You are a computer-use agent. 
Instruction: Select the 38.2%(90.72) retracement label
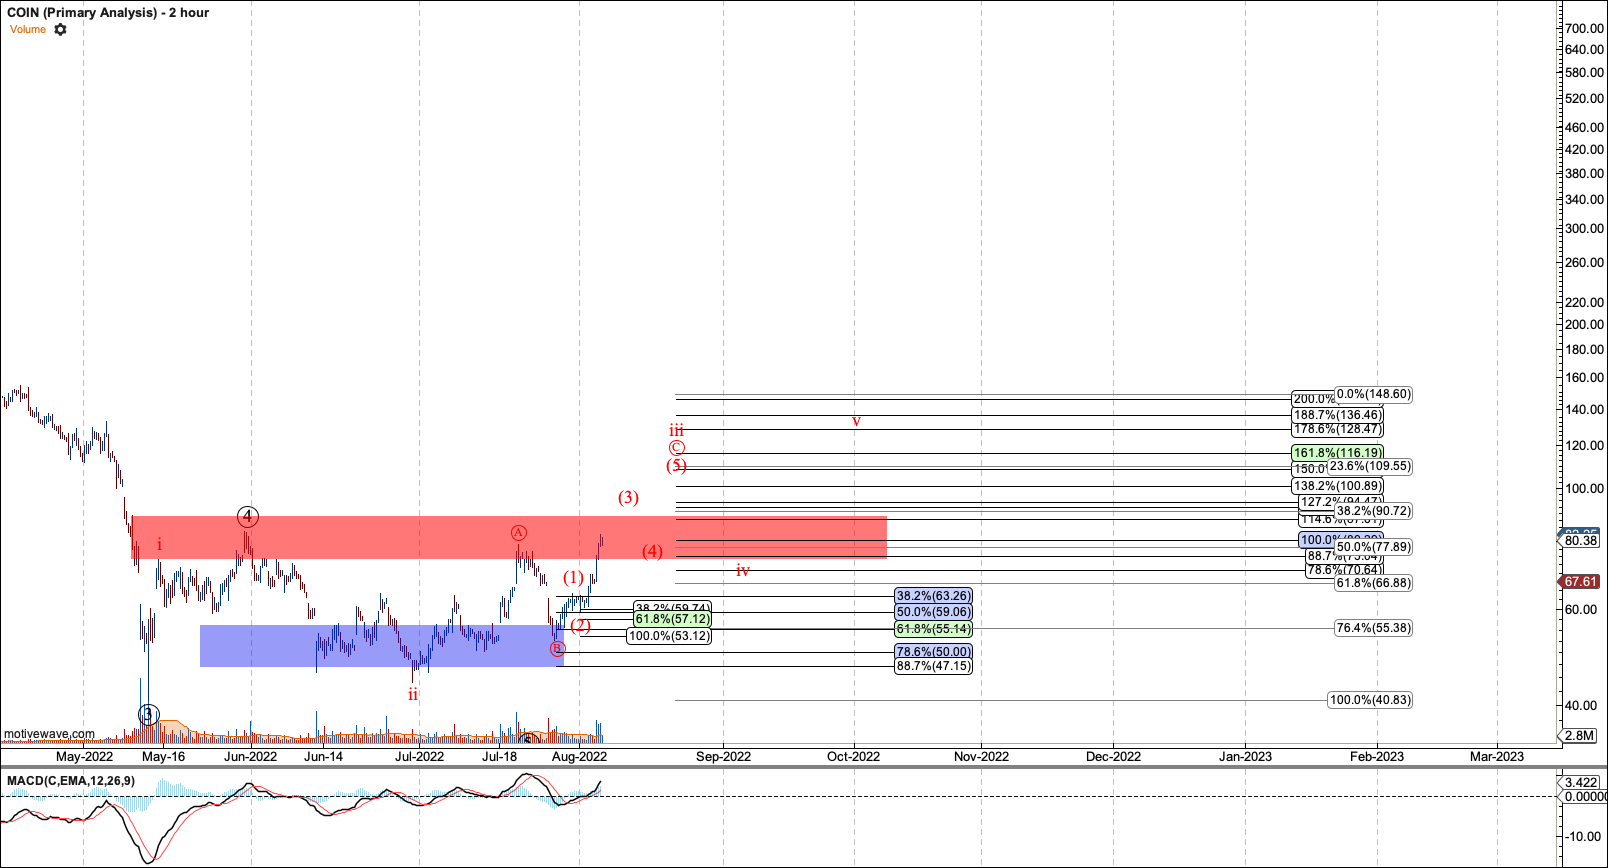pos(1374,511)
